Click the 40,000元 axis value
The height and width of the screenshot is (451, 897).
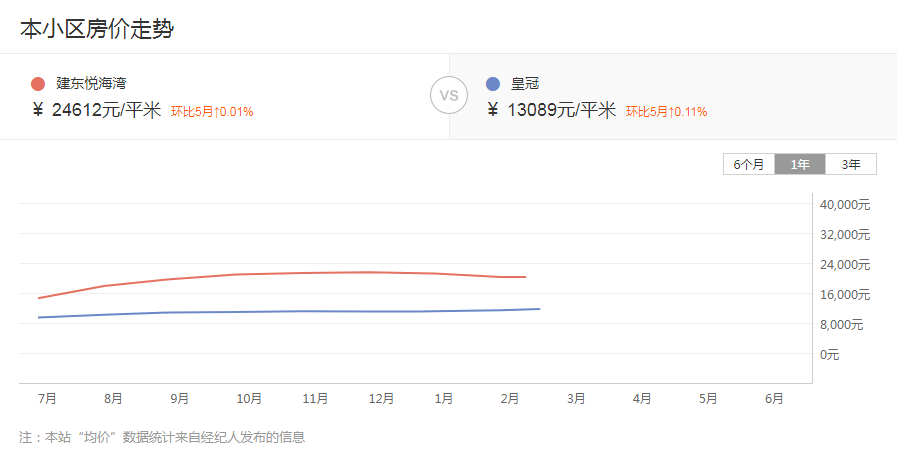tap(845, 204)
